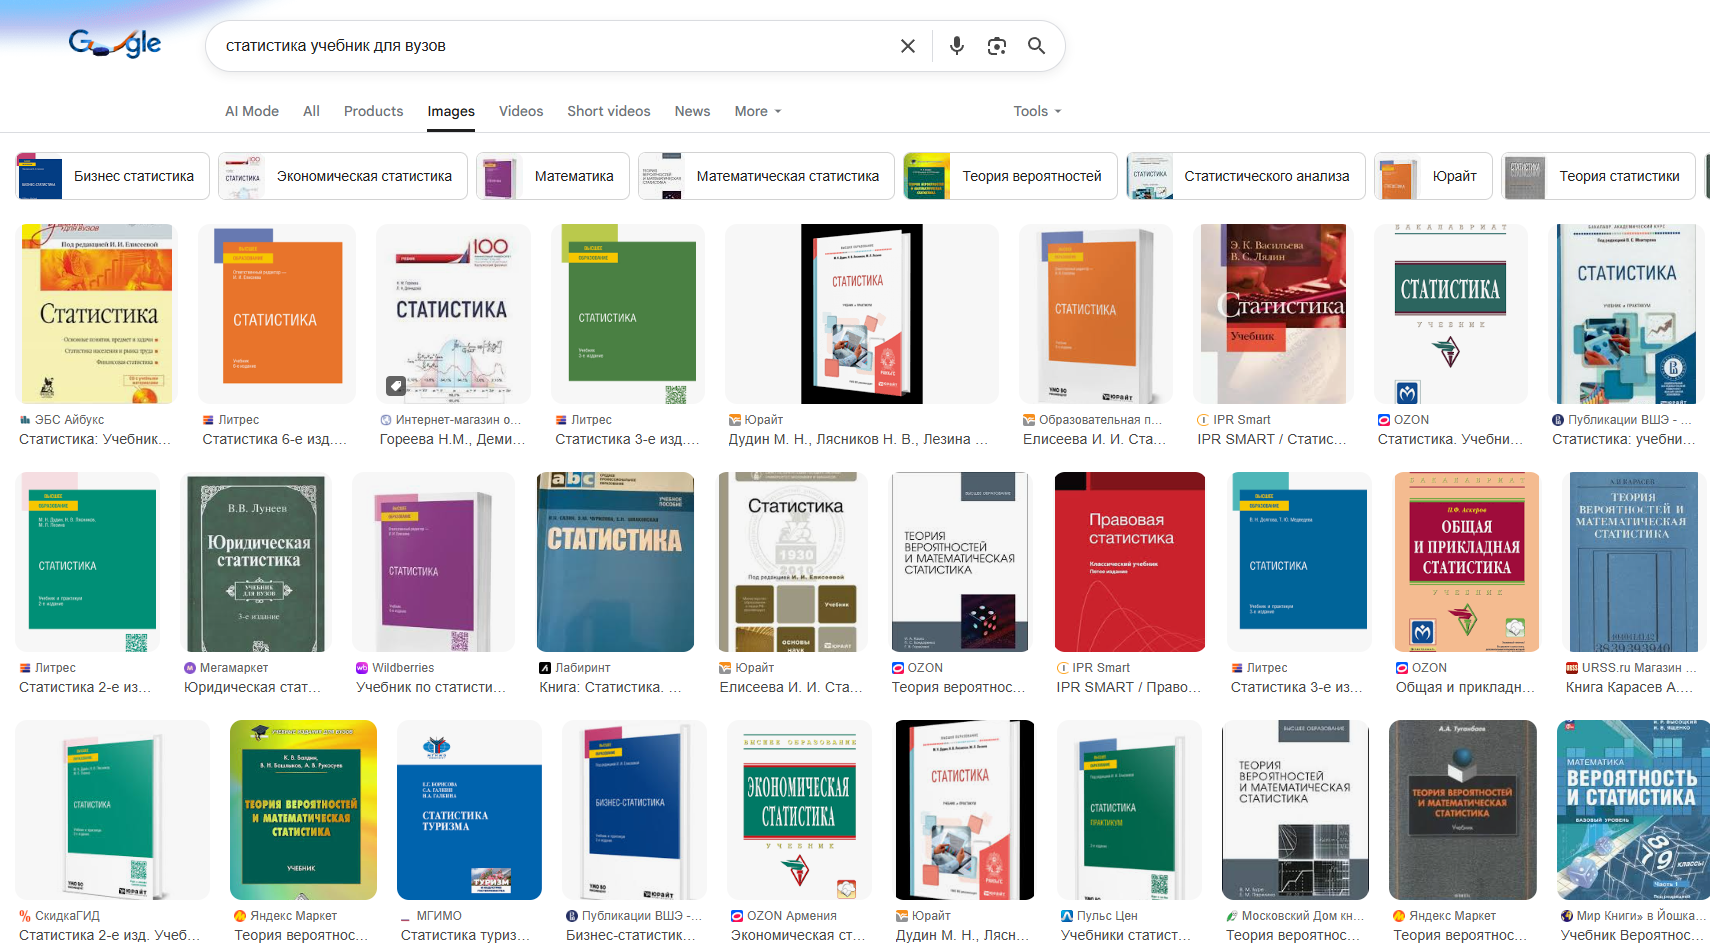Submit search with the magnifier icon
This screenshot has height=952, width=1710.
(x=1037, y=46)
